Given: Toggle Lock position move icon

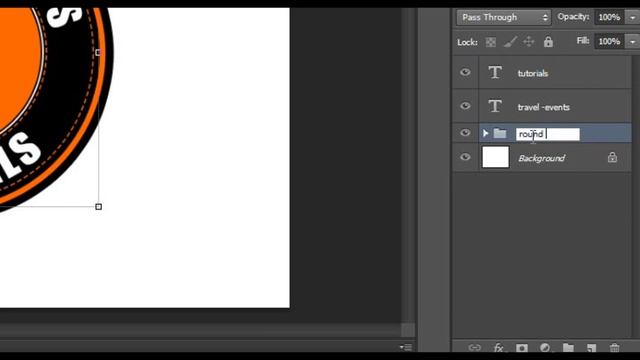Looking at the screenshot, I should tap(529, 42).
